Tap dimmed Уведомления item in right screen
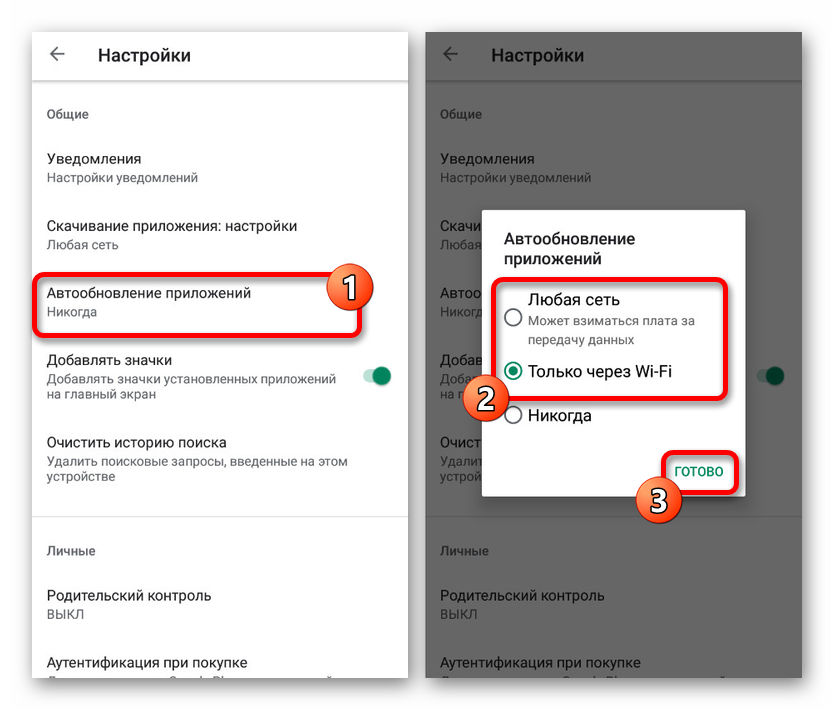Viewport: 834px width, 710px height. 613,168
